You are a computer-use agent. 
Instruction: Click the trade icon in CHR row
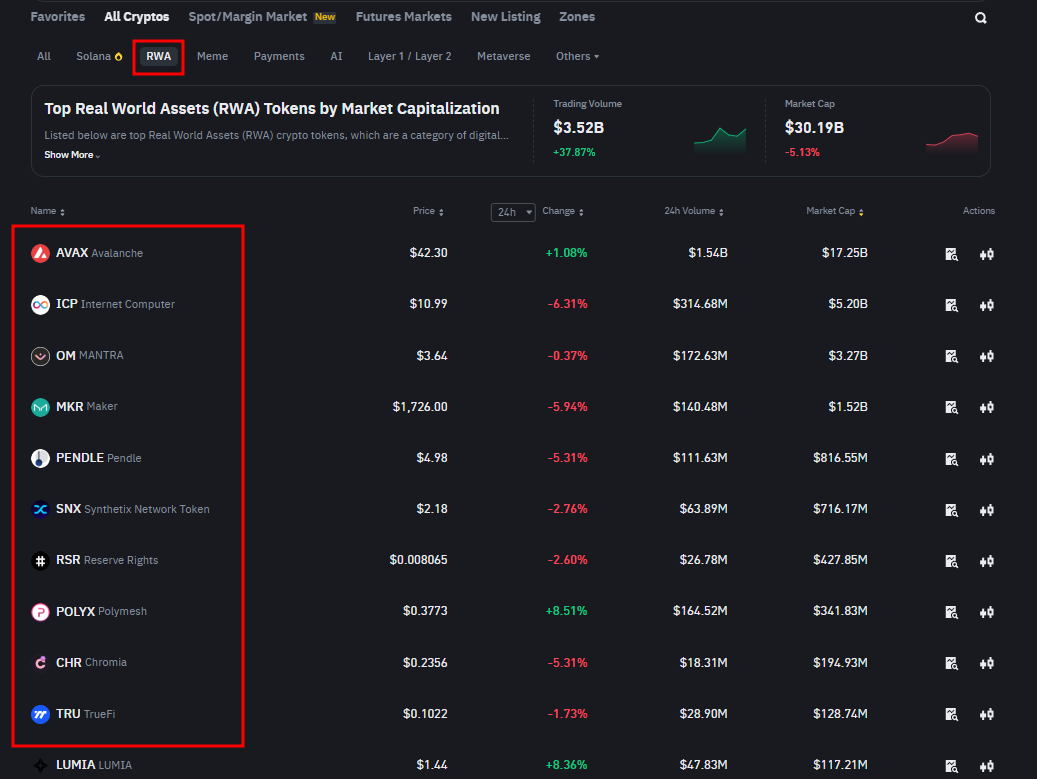coord(987,663)
